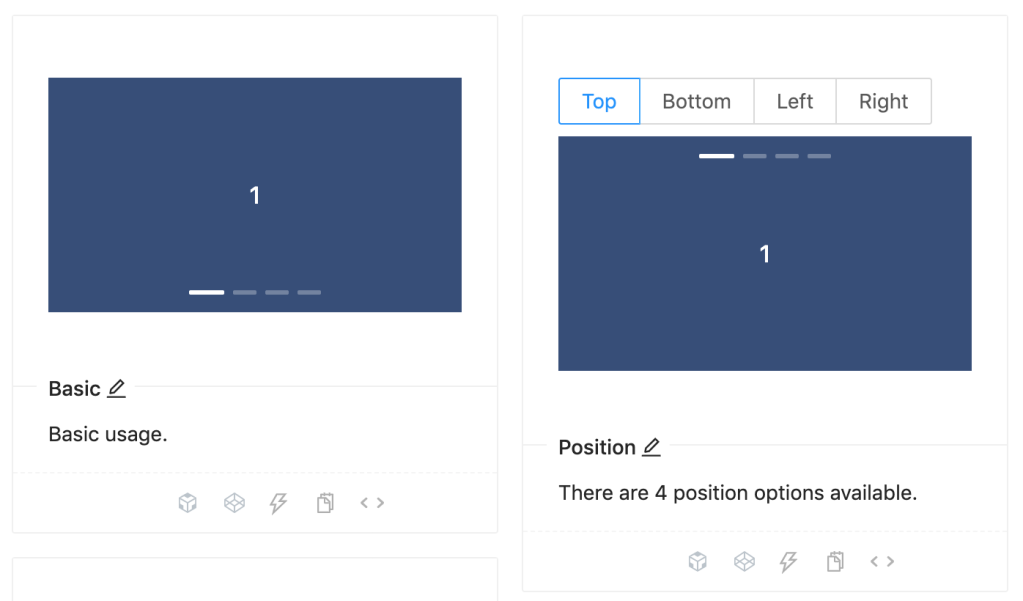Click edit pencil next to Basic title
1023x601 pixels.
point(117,389)
